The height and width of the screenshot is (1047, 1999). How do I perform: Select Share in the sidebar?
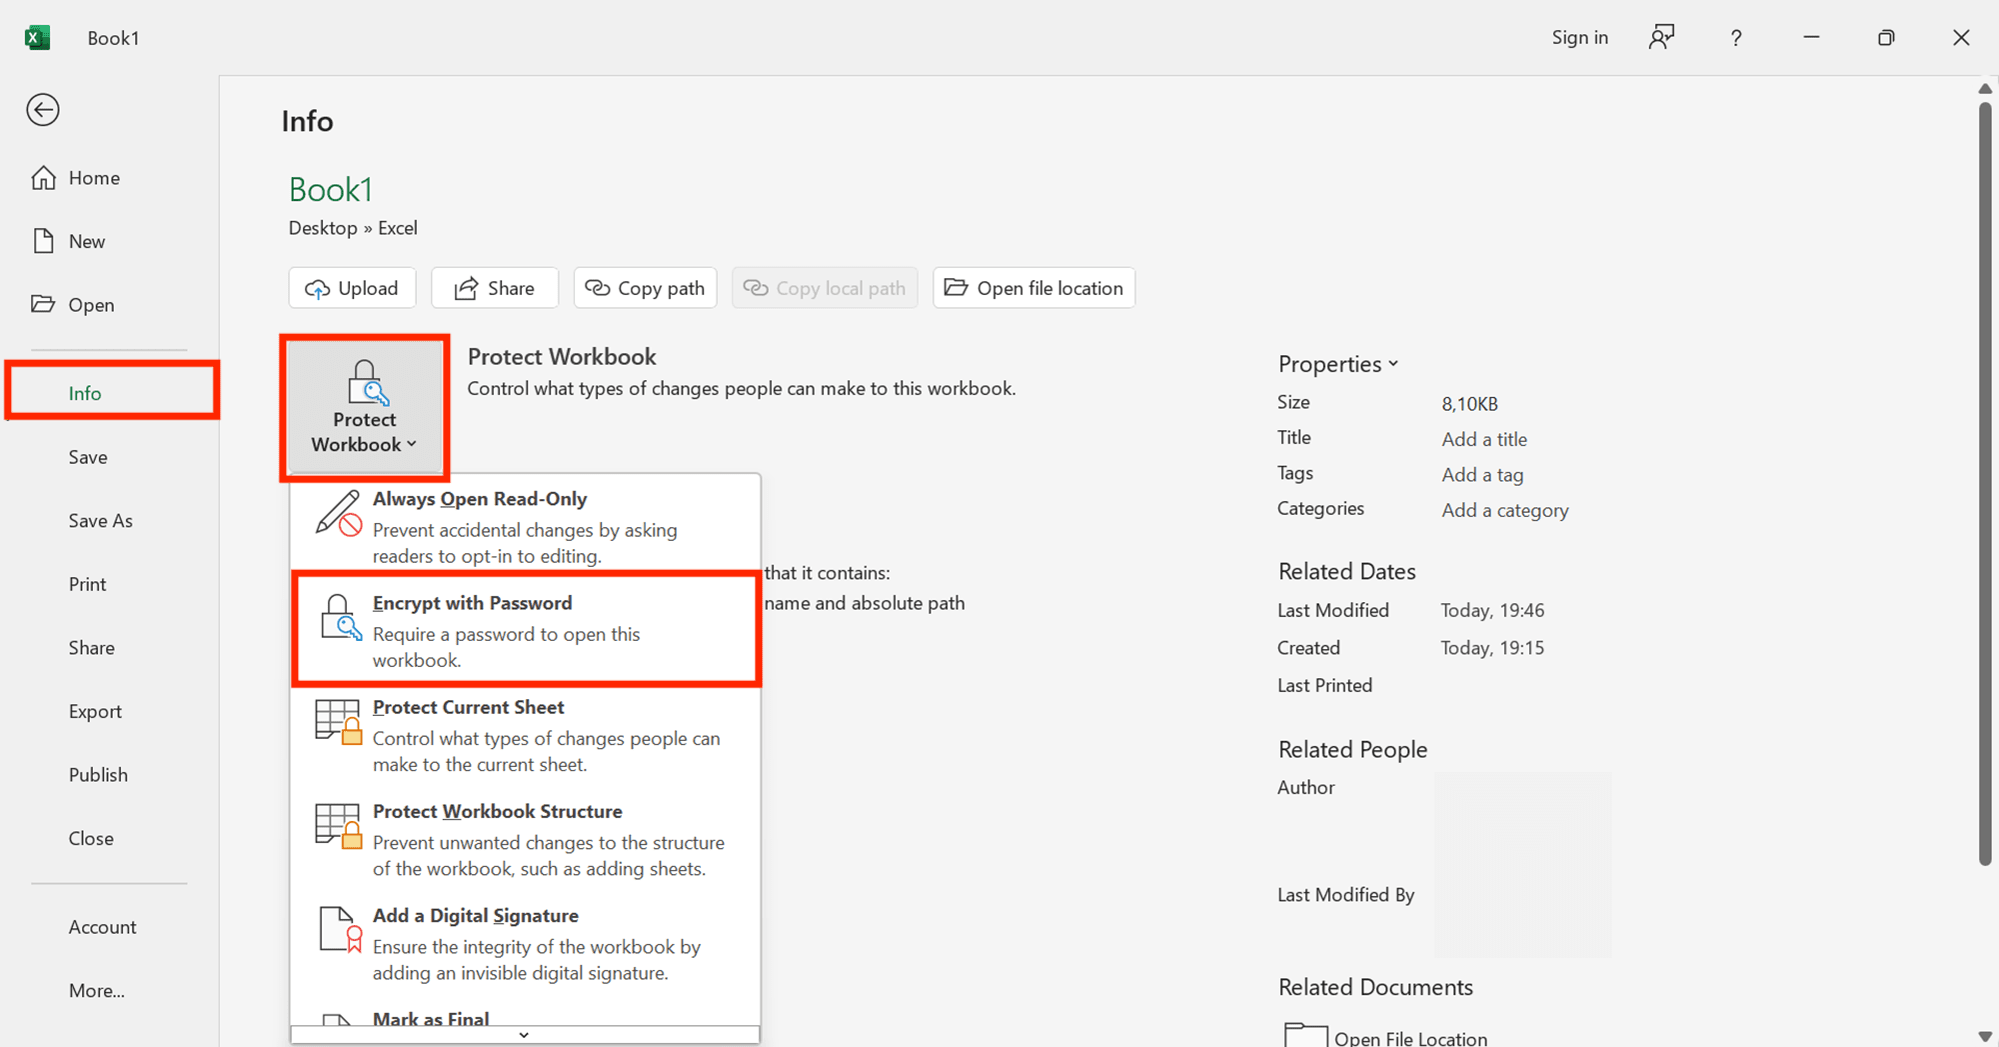click(x=91, y=647)
